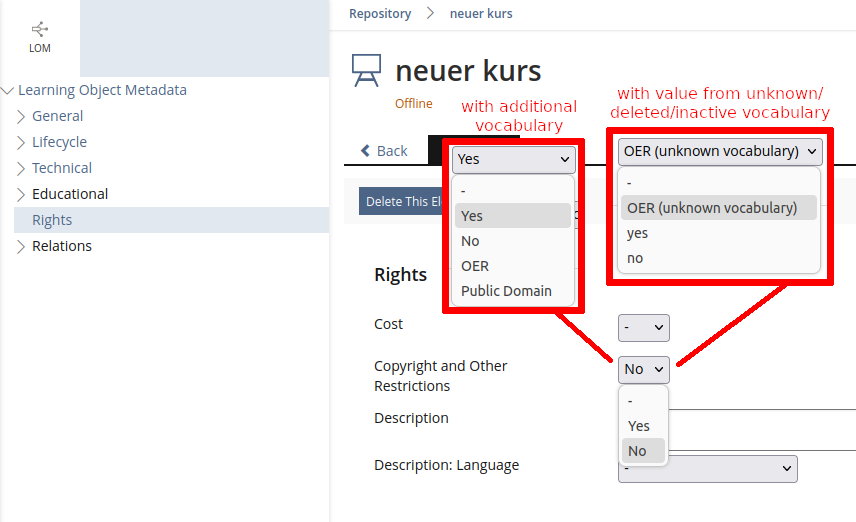The width and height of the screenshot is (856, 522).
Task: Click the Delete This Element button
Action: pos(401,201)
